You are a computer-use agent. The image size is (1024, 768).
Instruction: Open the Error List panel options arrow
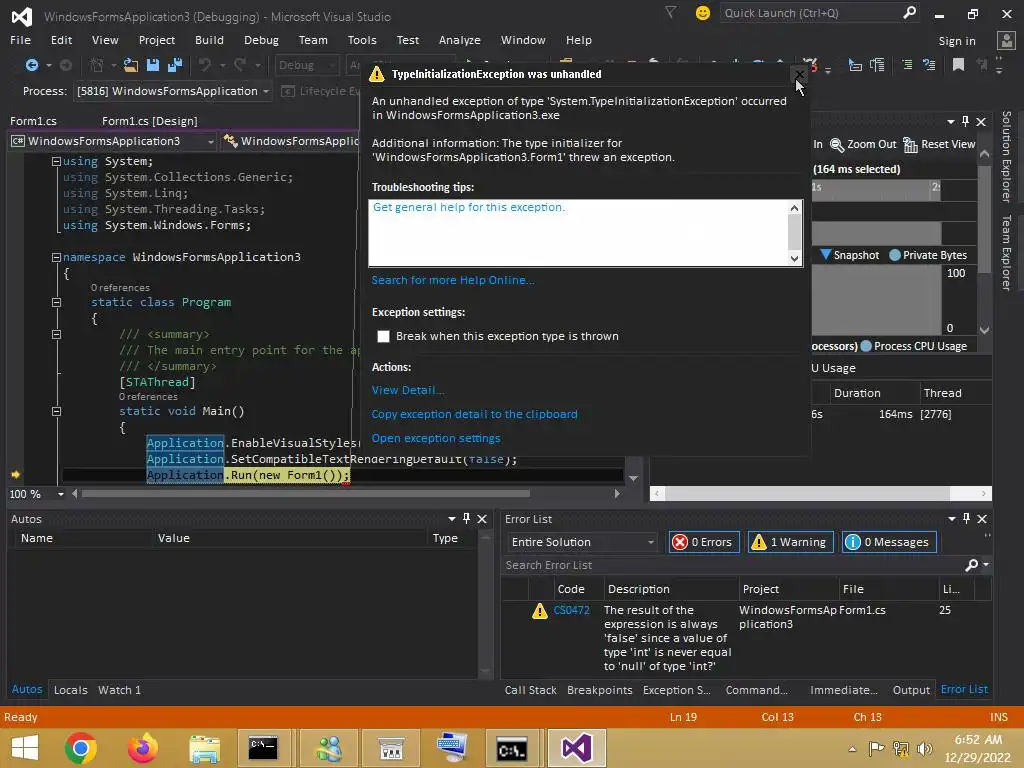point(952,519)
